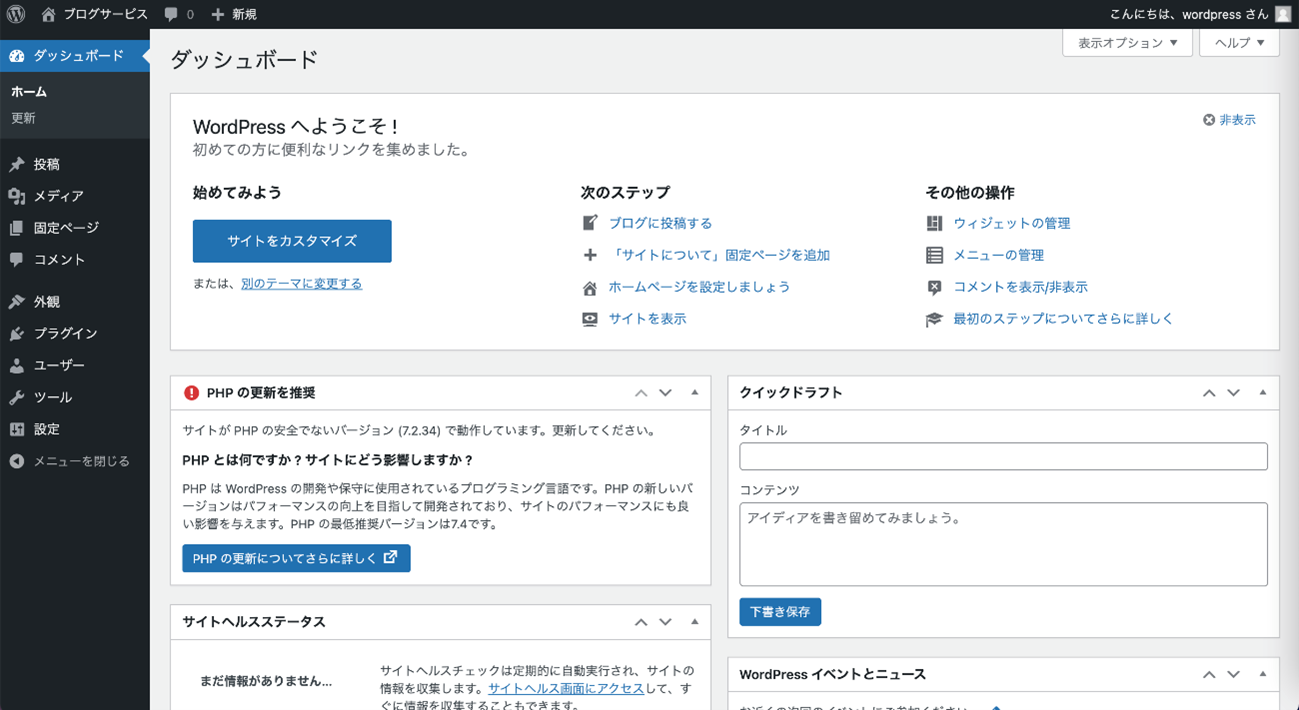Click the サイトをカスタマイズ button
Image resolution: width=1299 pixels, height=710 pixels.
click(292, 241)
